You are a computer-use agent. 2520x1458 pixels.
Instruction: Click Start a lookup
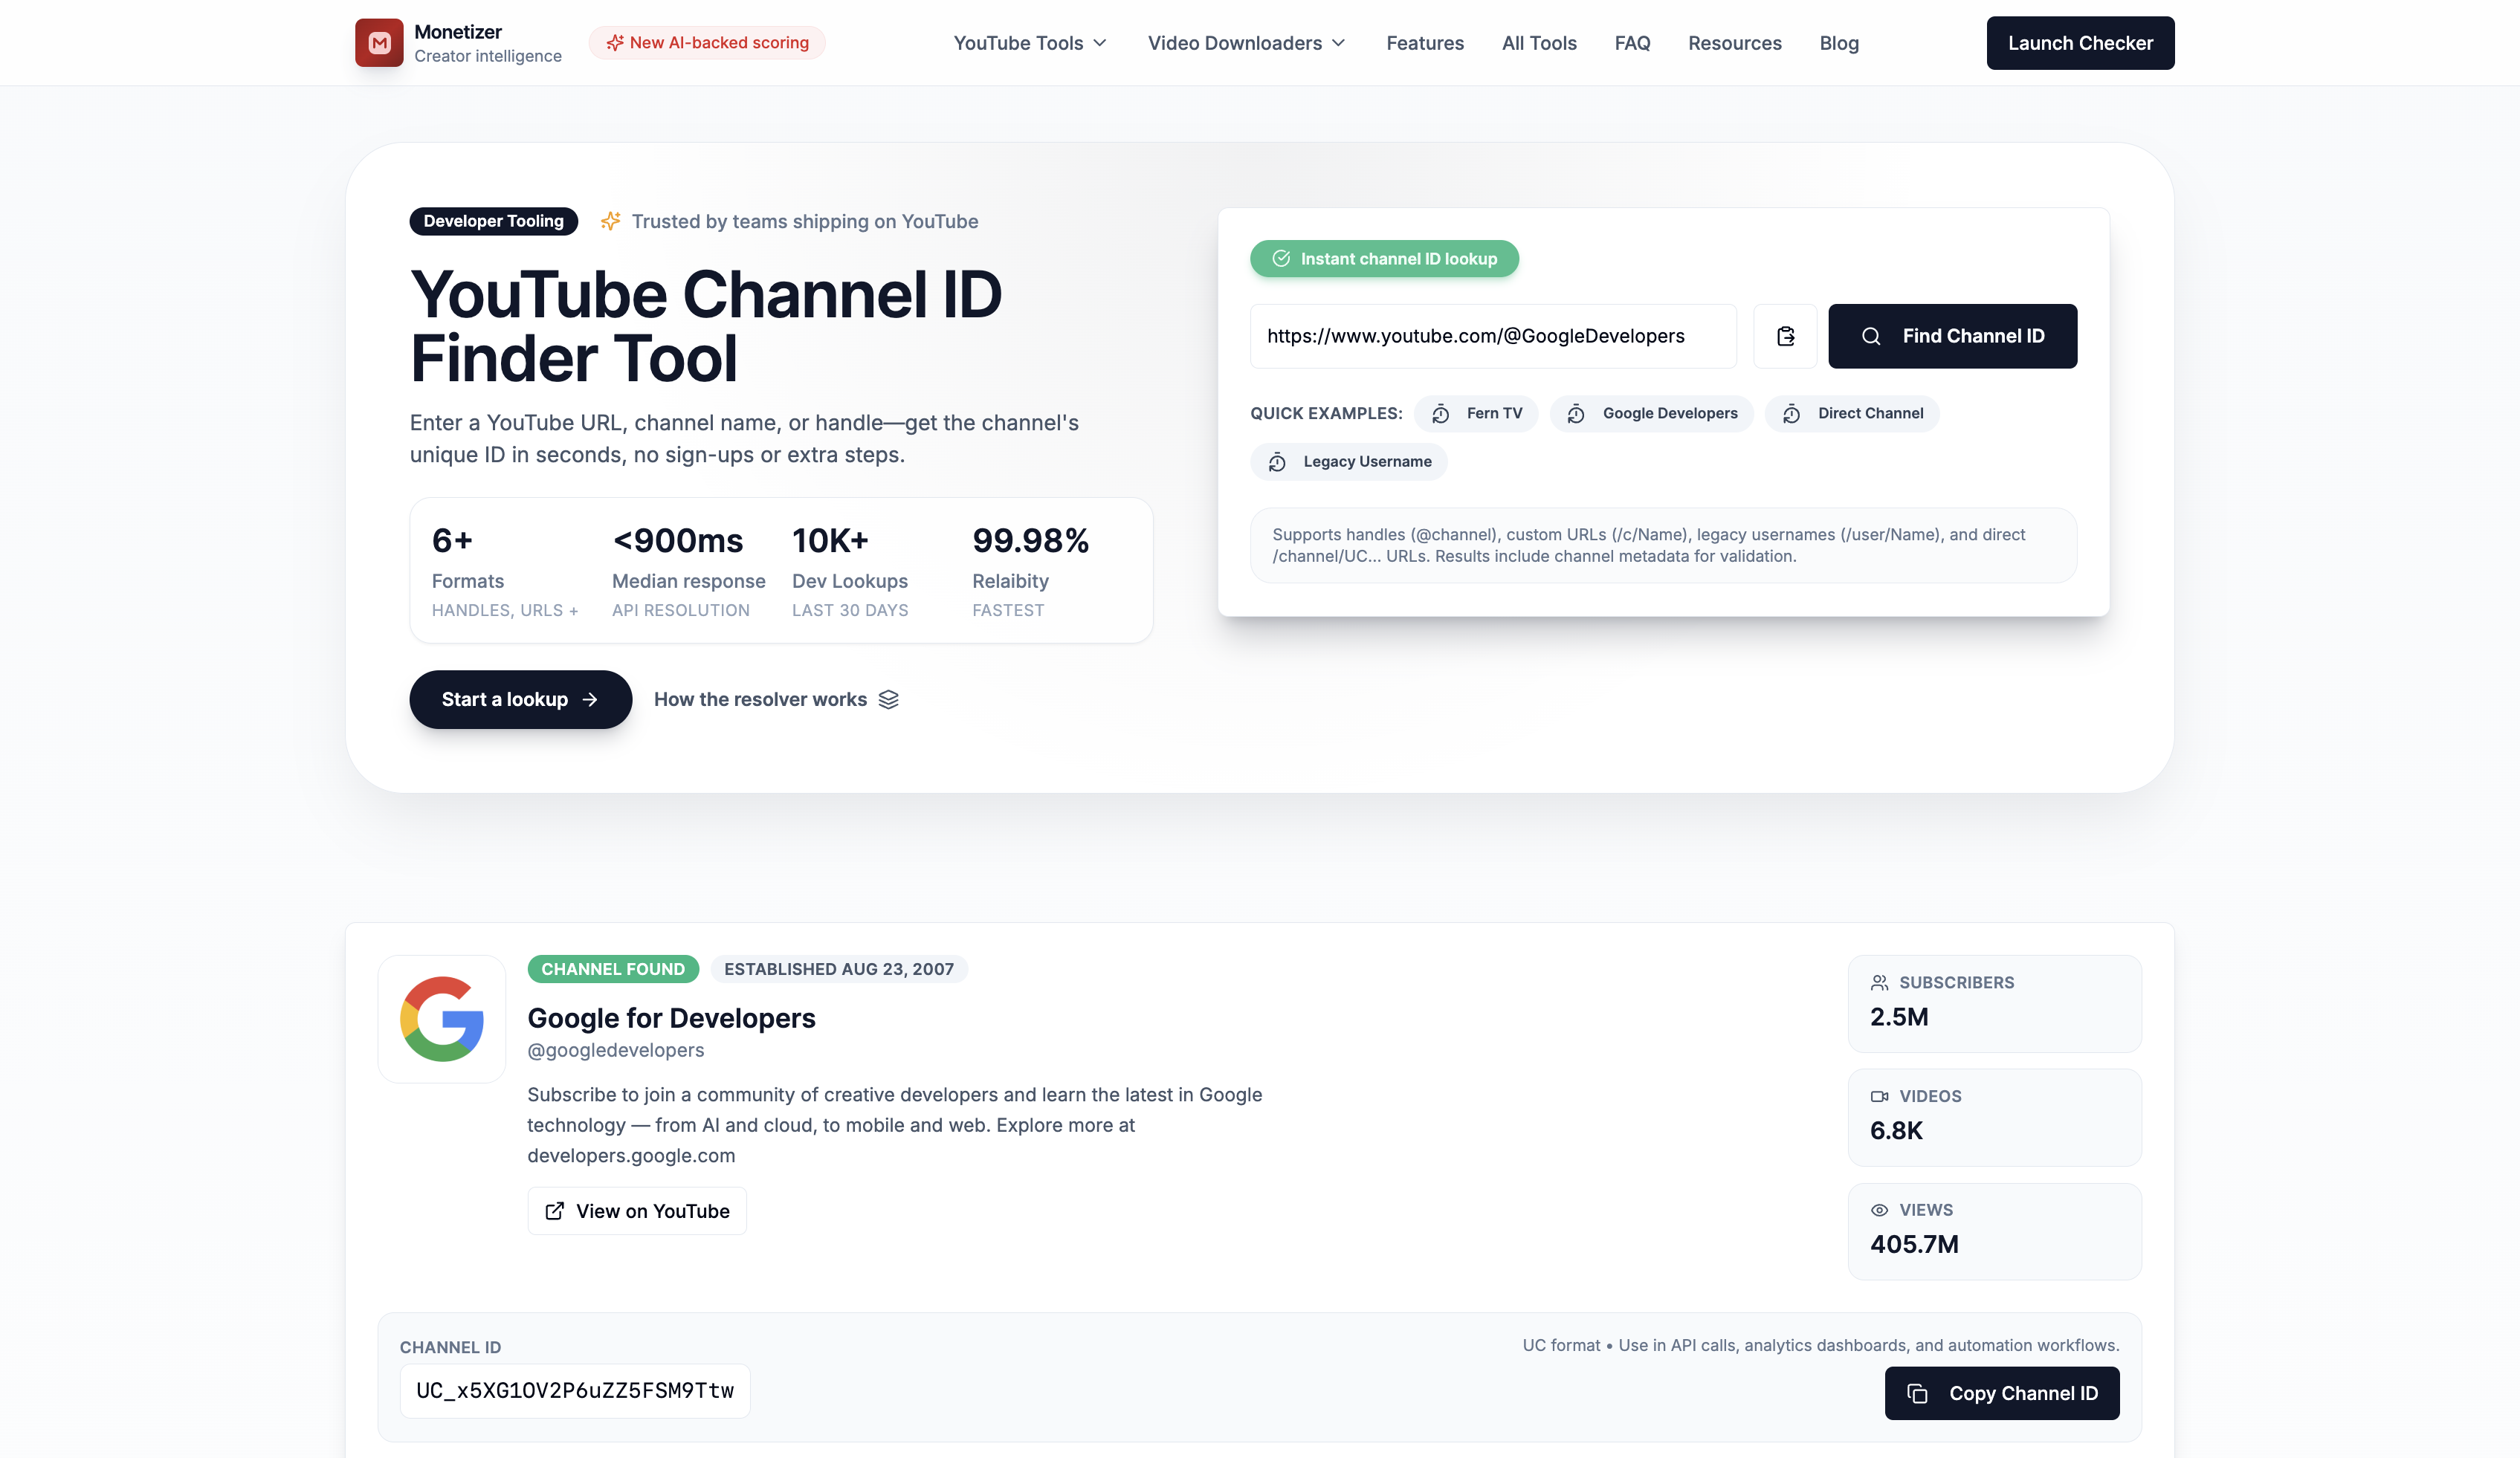[519, 699]
